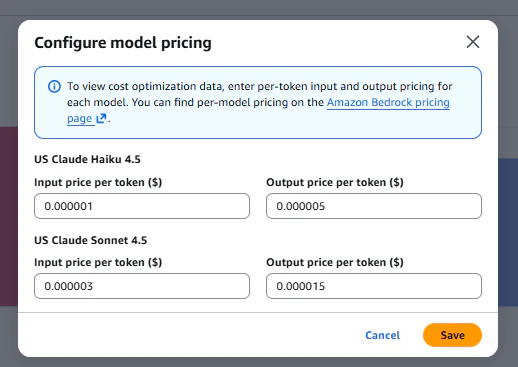Click the 'US Claude Sonnet 4.5' label
The width and height of the screenshot is (518, 367).
pyautogui.click(x=91, y=240)
